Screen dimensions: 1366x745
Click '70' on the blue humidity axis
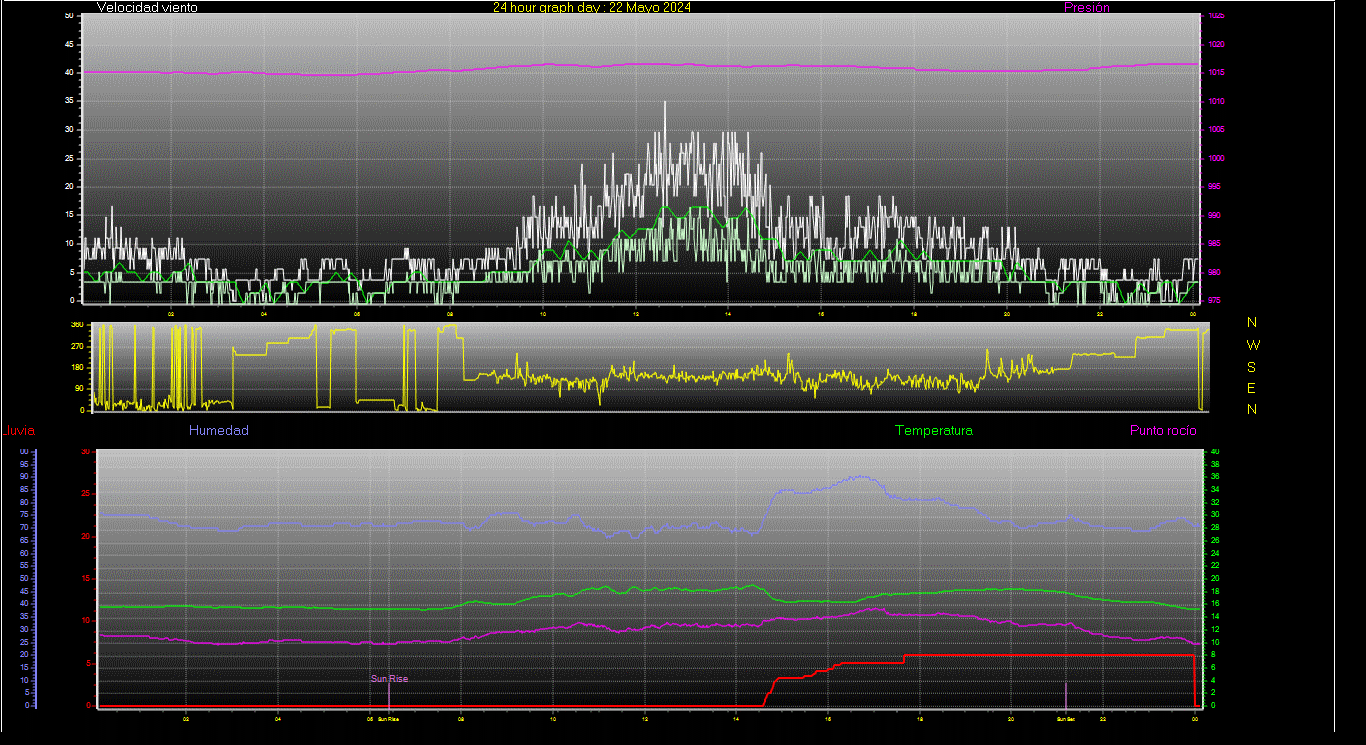tap(23, 528)
